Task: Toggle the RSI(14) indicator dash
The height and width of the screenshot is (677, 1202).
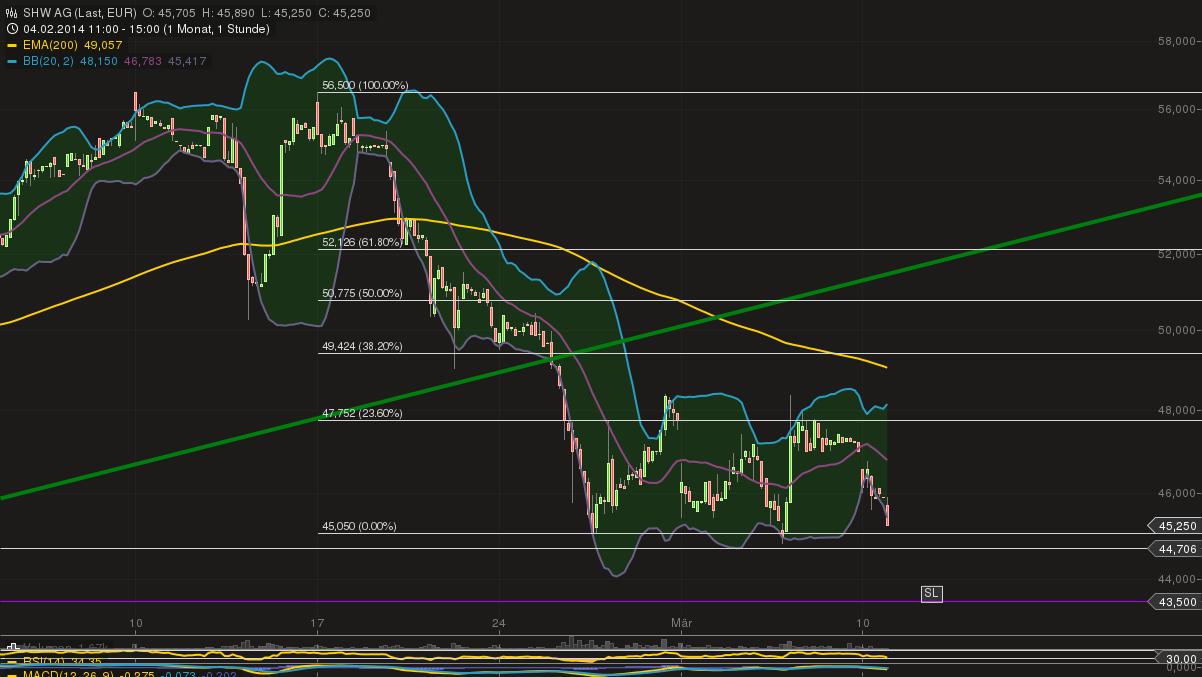Action: [11, 661]
